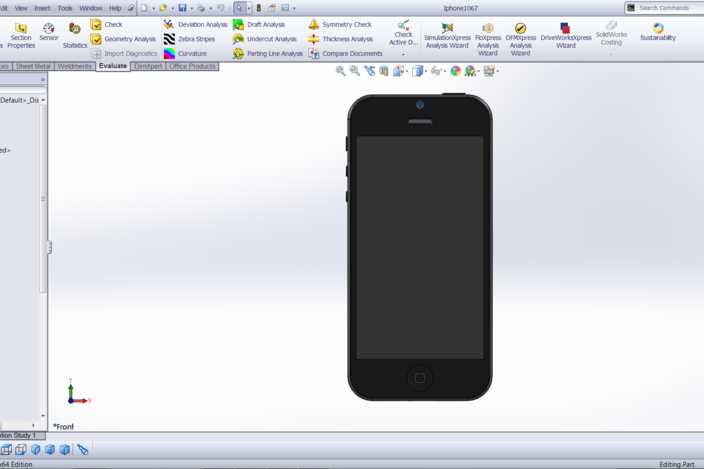Click the Save icon

tap(182, 8)
